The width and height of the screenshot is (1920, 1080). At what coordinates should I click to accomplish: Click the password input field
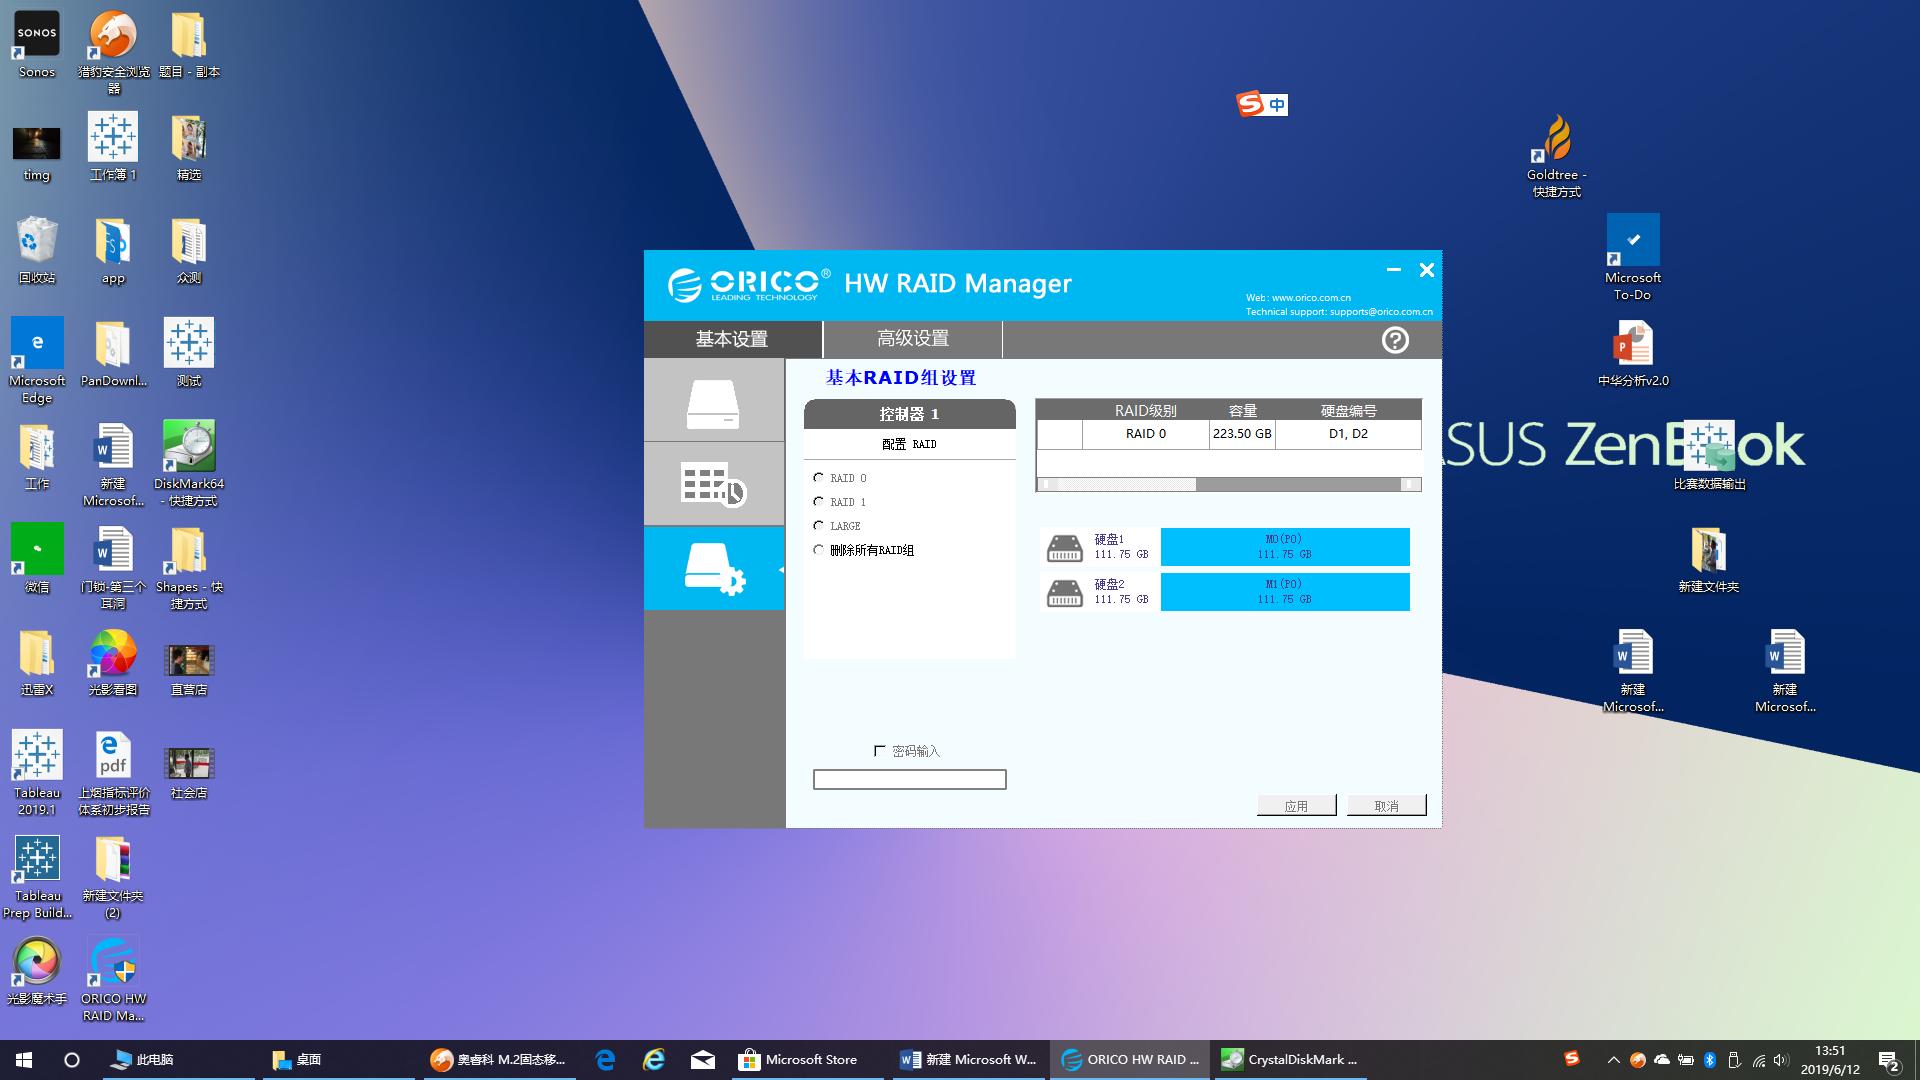click(909, 780)
